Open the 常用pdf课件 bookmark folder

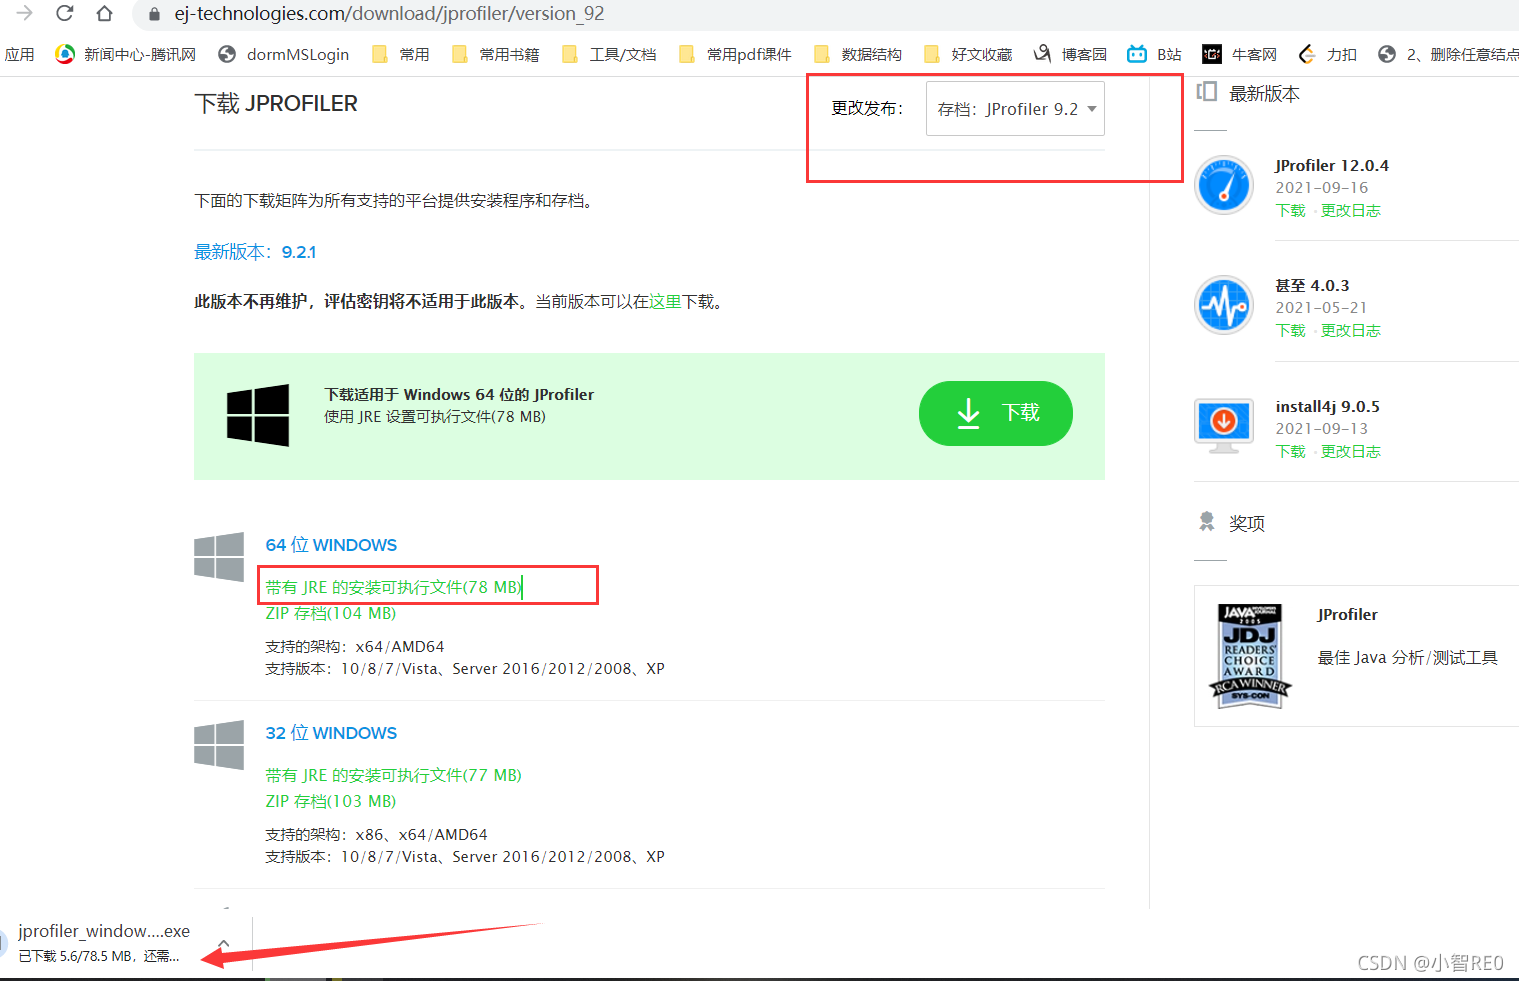pyautogui.click(x=736, y=54)
